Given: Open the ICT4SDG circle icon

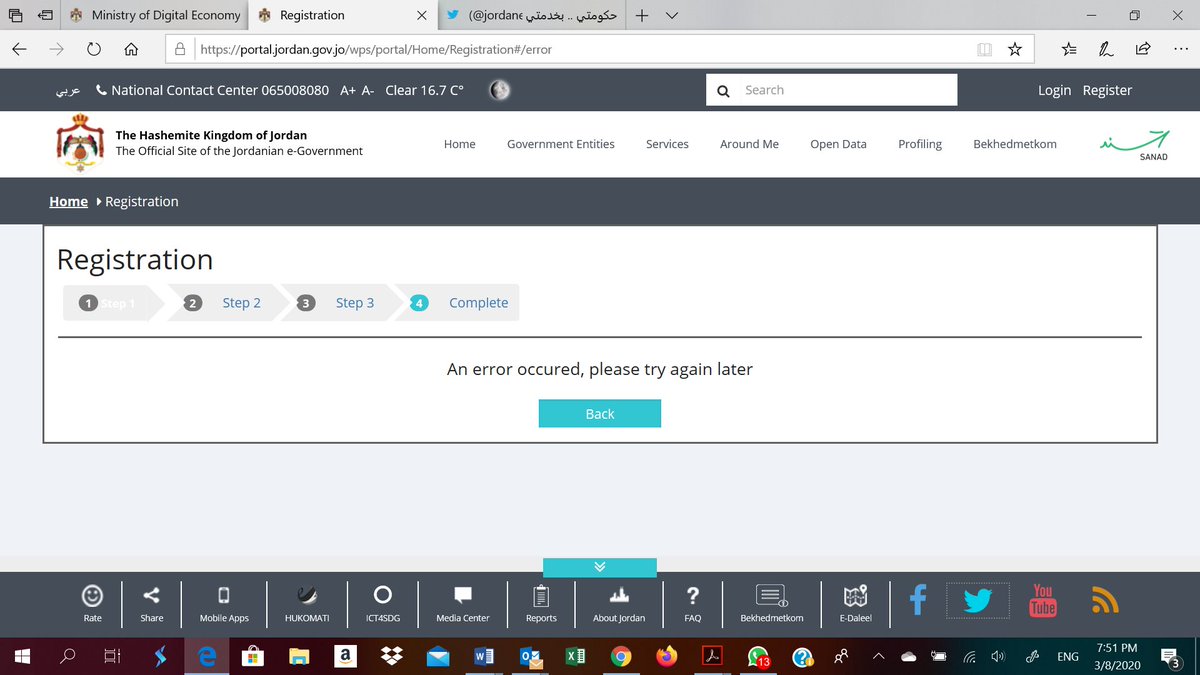Looking at the screenshot, I should coord(382,596).
